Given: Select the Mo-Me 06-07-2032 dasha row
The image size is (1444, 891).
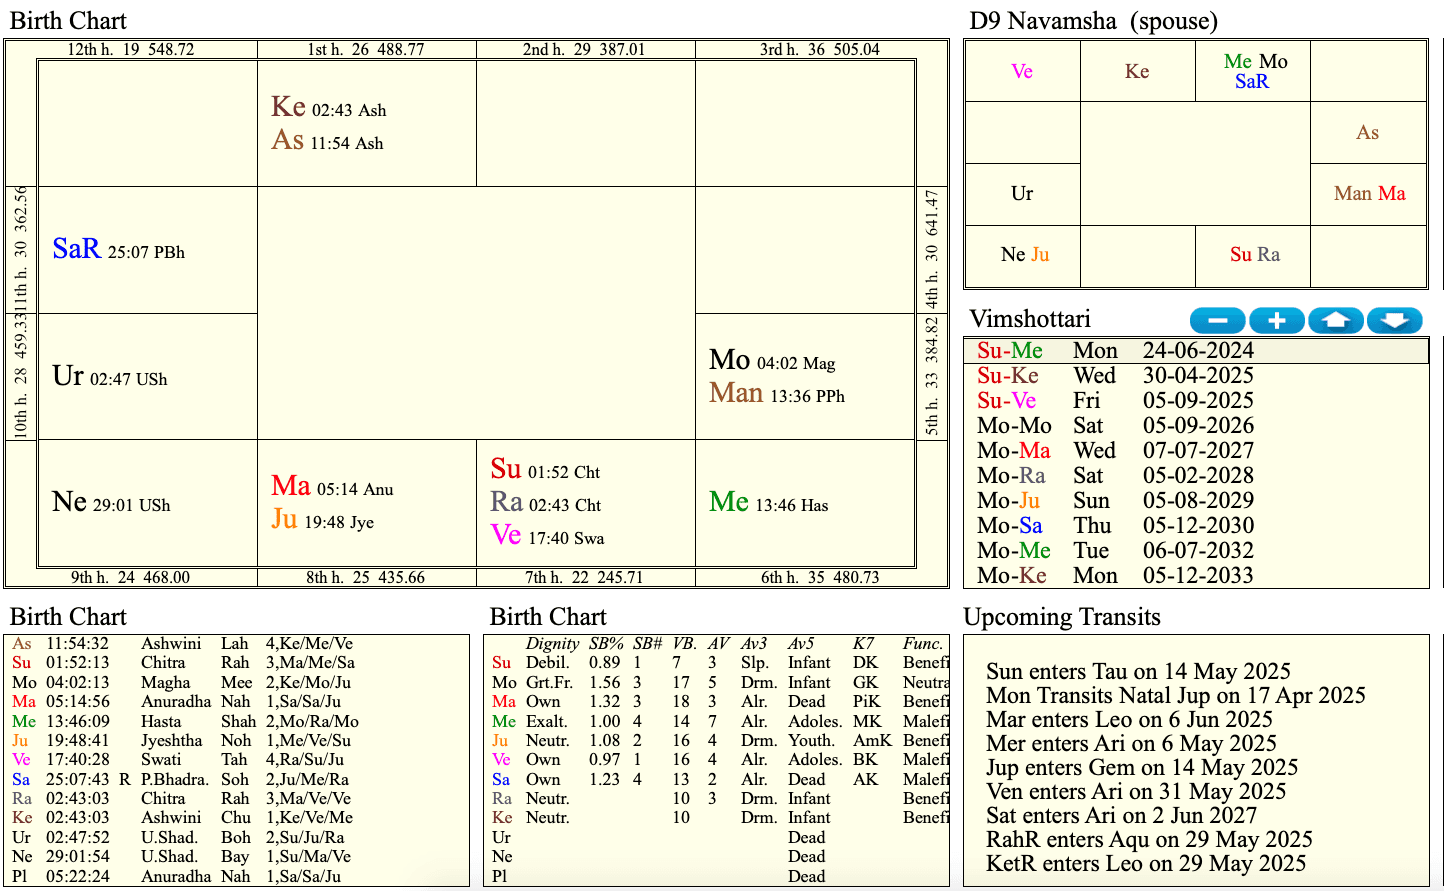Looking at the screenshot, I should [1196, 550].
